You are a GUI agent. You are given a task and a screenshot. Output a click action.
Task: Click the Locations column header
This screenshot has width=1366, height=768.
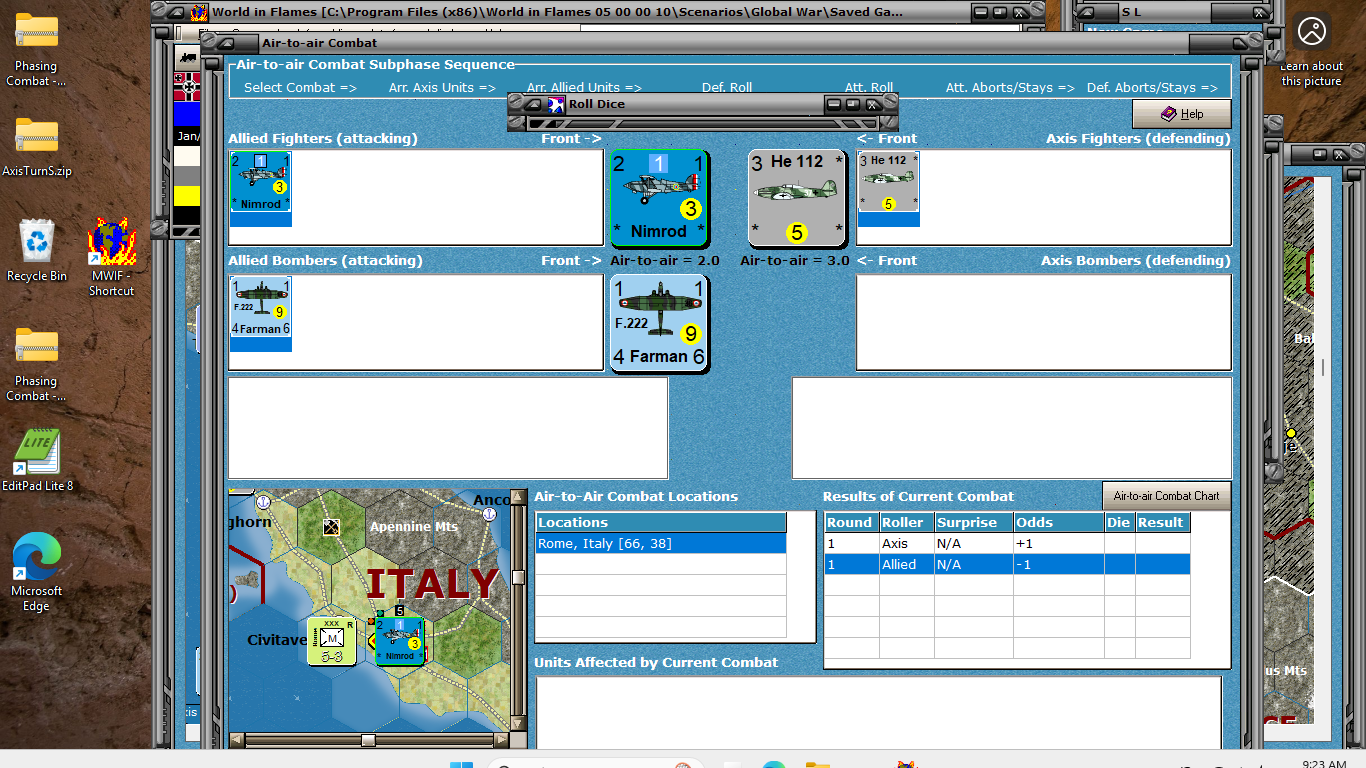coord(661,522)
